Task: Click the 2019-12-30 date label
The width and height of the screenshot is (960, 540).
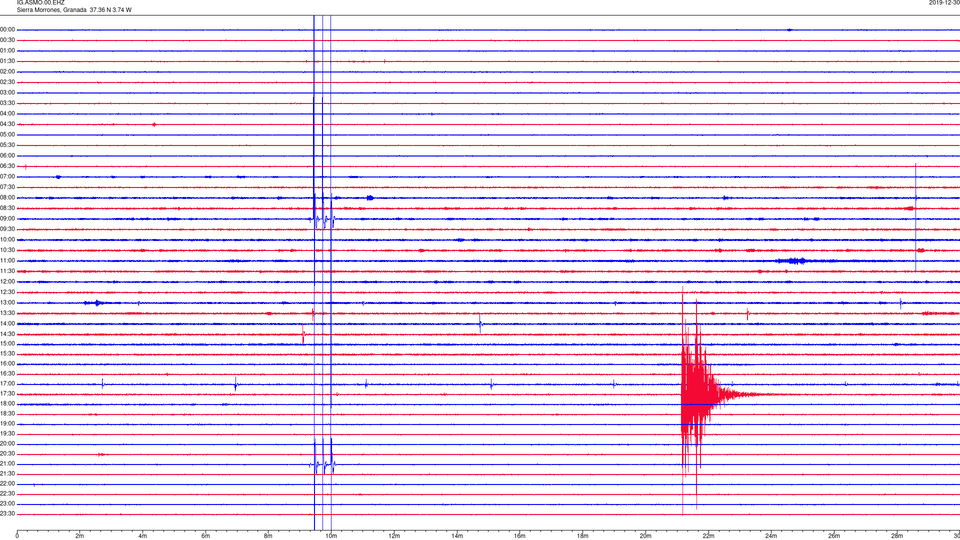Action: [x=944, y=2]
